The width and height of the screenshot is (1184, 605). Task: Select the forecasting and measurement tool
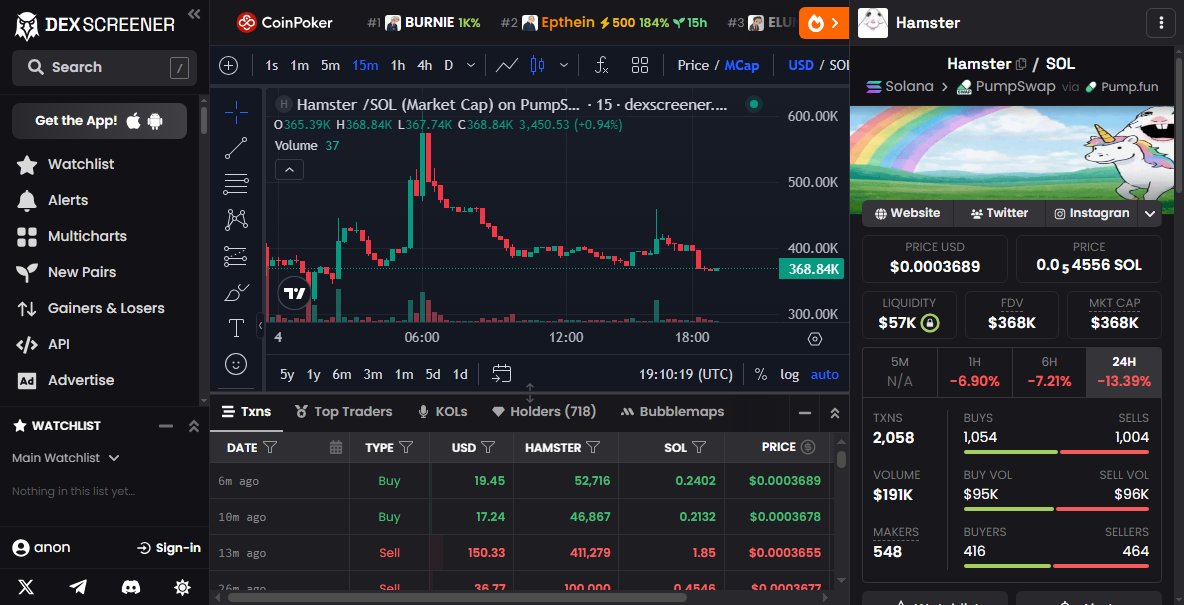click(x=236, y=256)
